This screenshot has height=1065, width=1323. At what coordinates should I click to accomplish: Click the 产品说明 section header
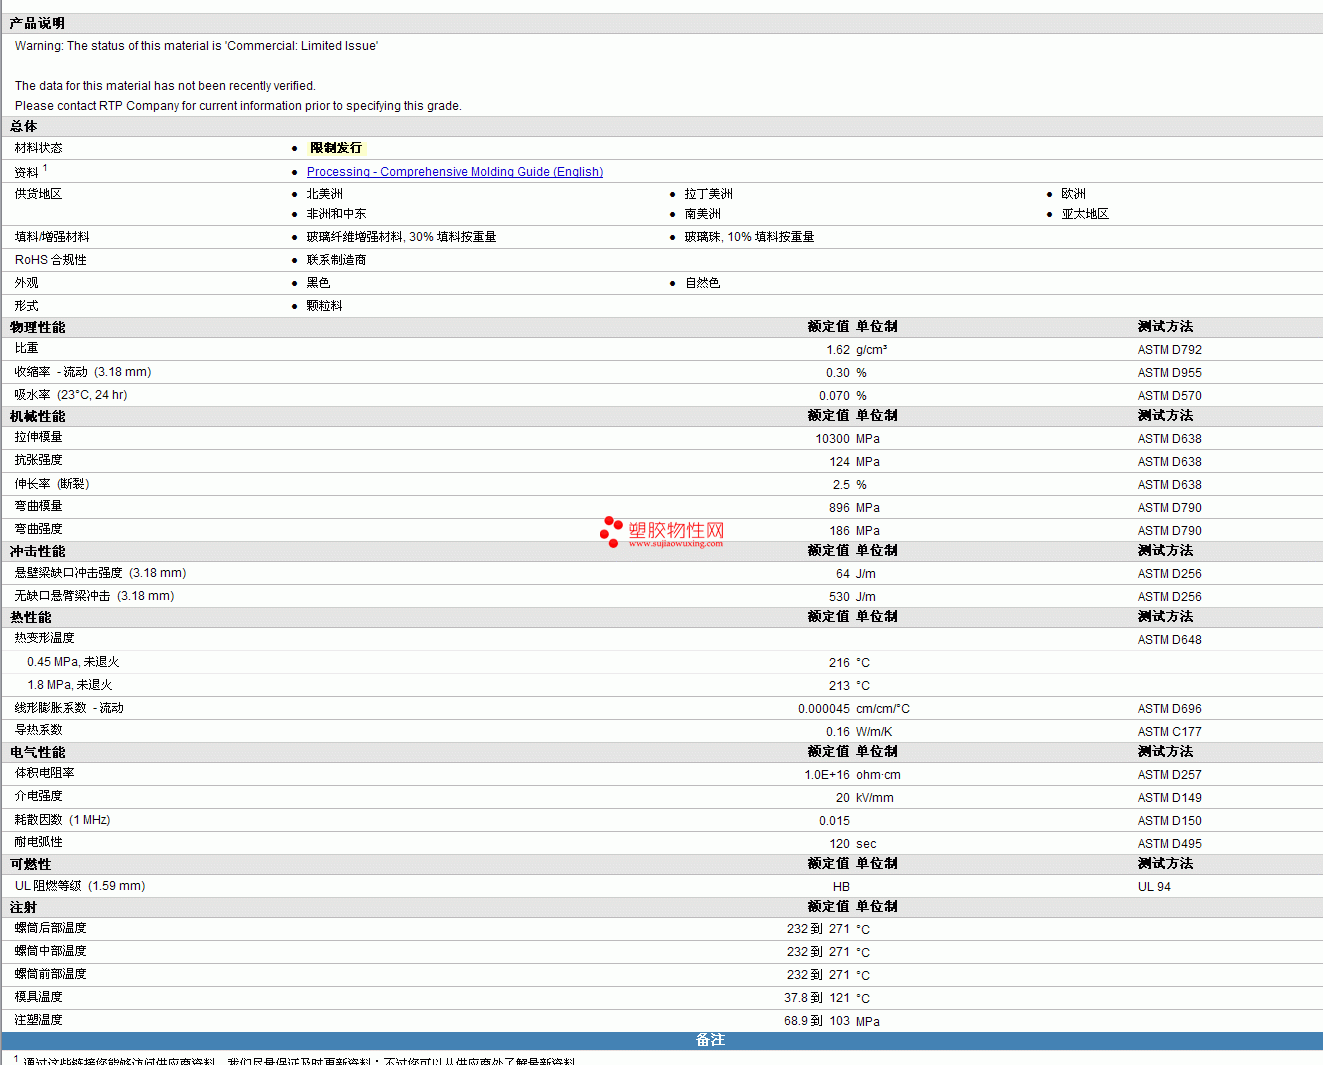(x=37, y=23)
